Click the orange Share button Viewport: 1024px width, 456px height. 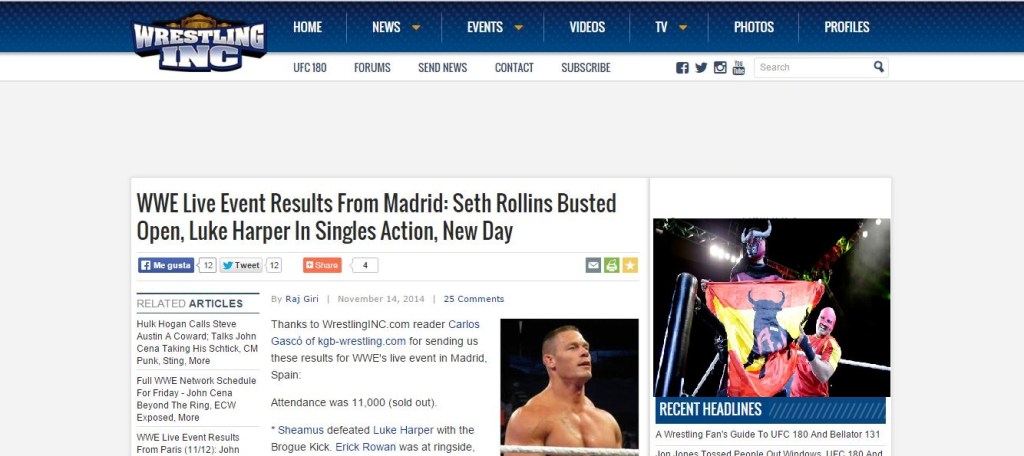tap(322, 265)
